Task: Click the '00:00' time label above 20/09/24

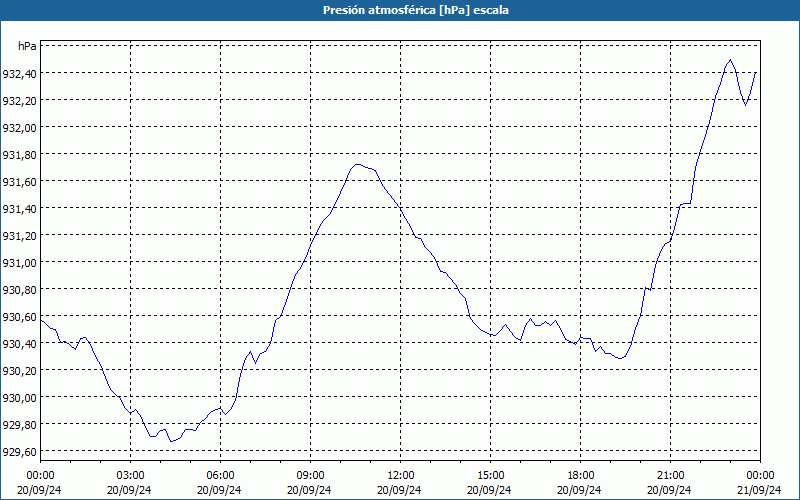Action: (40, 476)
